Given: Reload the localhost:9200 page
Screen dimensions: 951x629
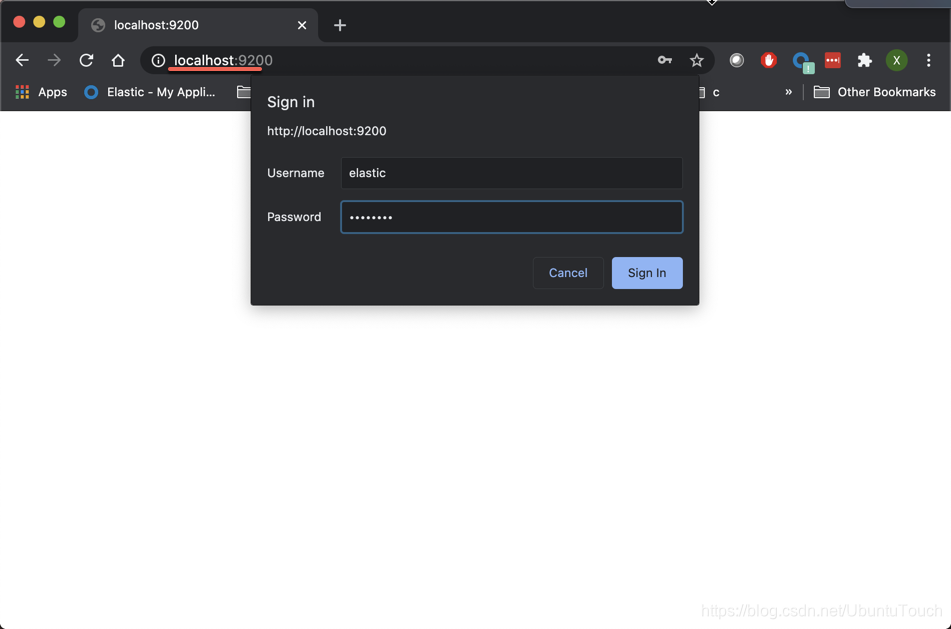Looking at the screenshot, I should point(86,60).
